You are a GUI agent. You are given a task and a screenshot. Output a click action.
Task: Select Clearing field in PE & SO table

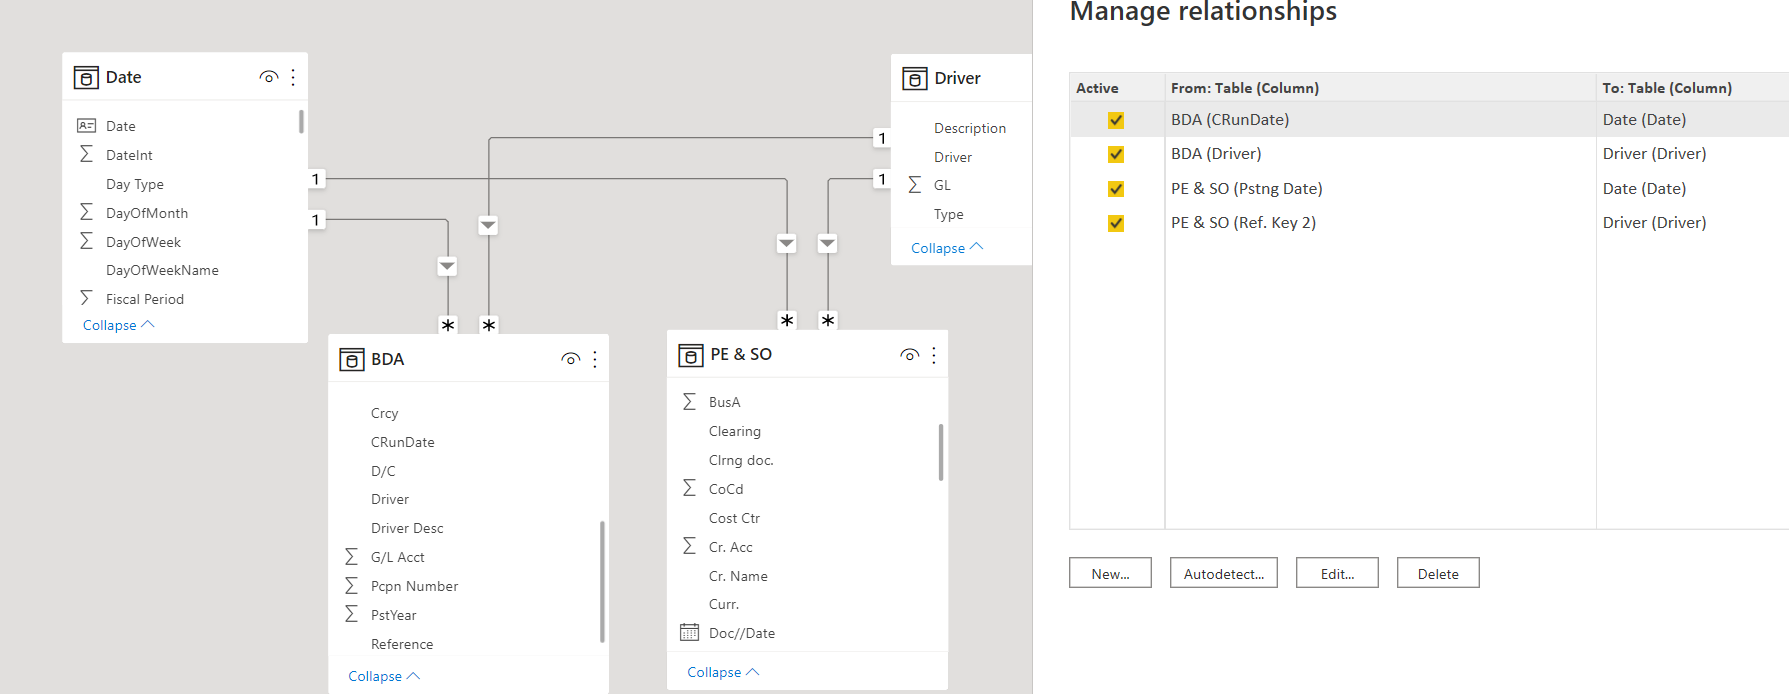point(735,431)
